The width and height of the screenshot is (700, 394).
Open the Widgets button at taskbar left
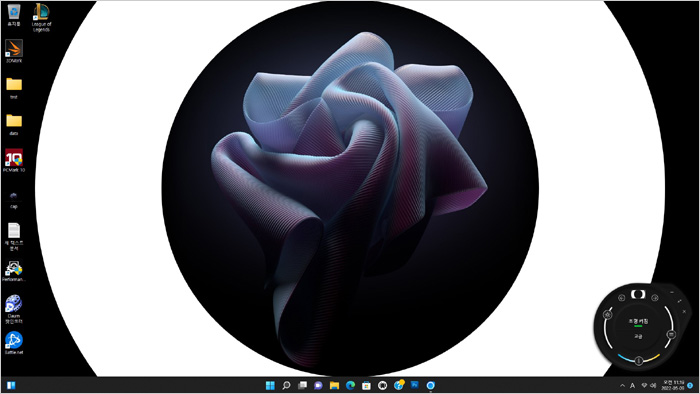[x=11, y=385]
